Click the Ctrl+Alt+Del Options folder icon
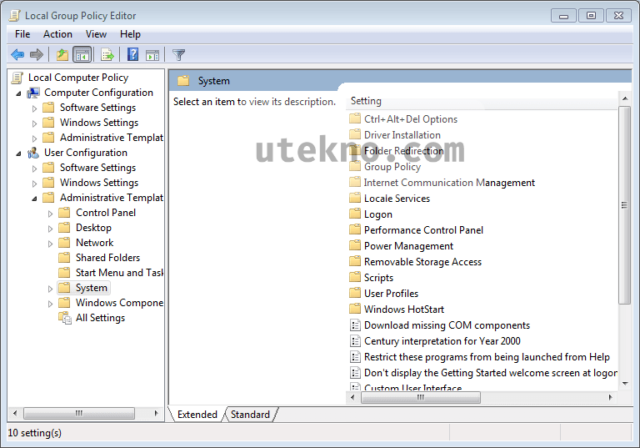This screenshot has height=448, width=640. (355, 119)
